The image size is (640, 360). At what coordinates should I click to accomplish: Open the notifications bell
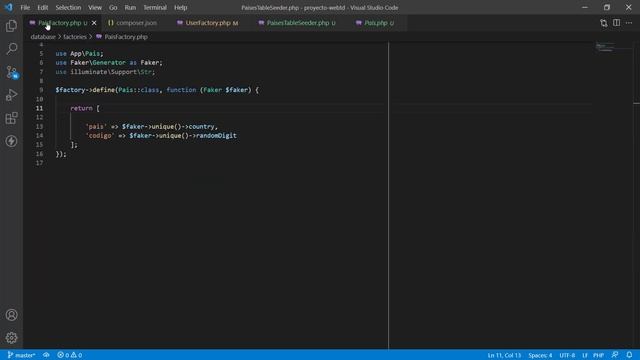(629, 355)
